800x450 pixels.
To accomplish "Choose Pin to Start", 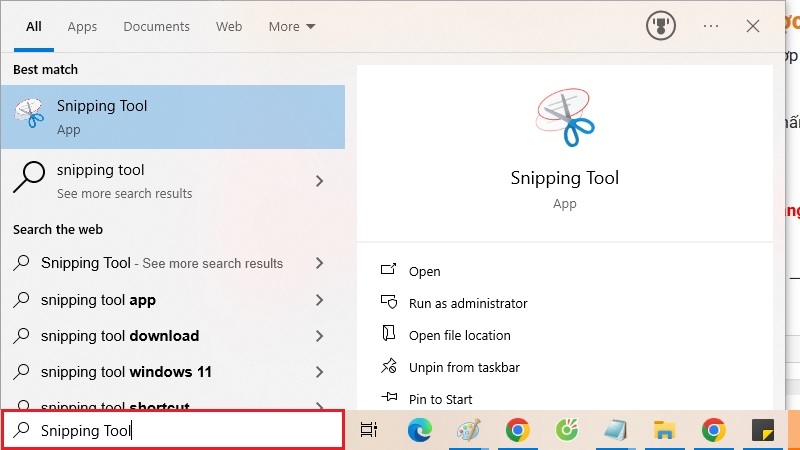I will coord(440,399).
